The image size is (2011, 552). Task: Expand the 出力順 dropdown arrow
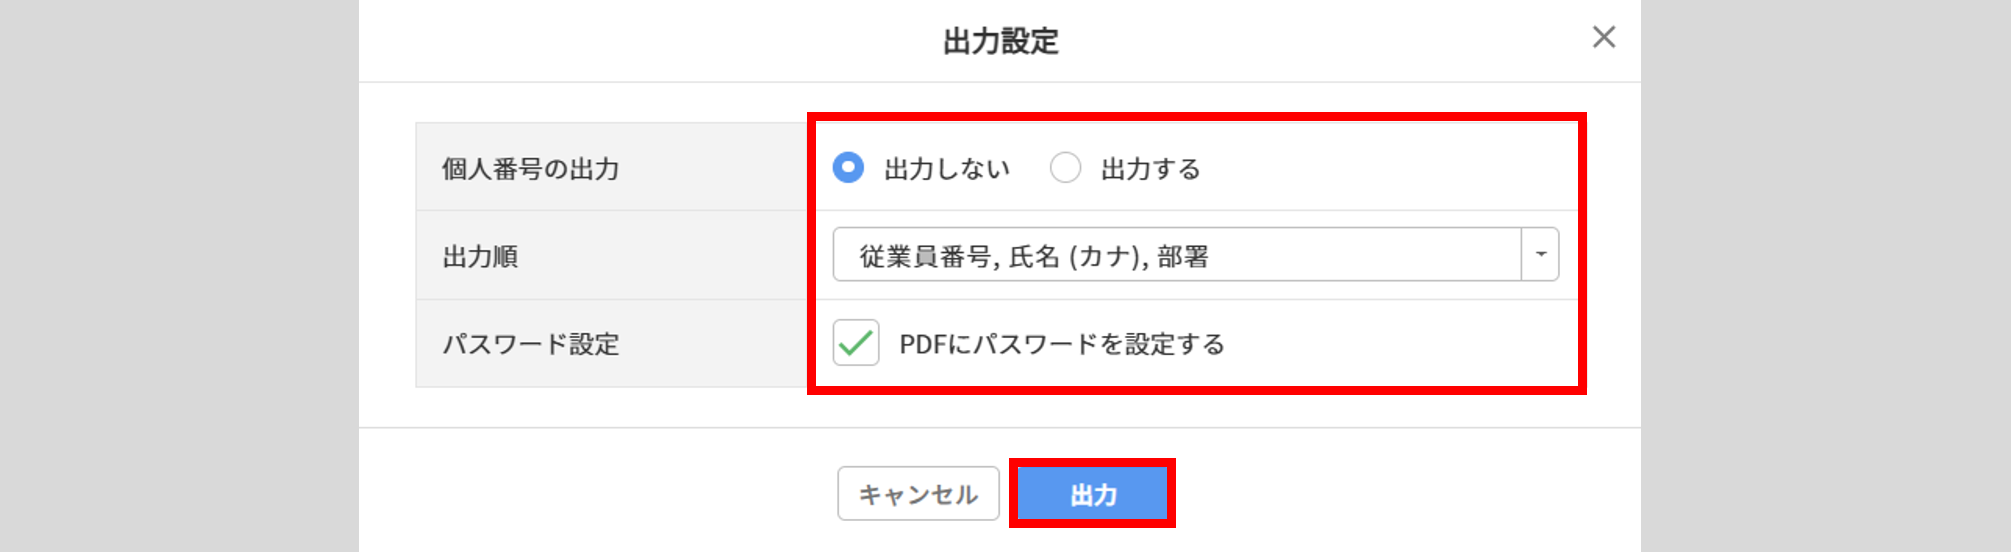[x=1540, y=255]
